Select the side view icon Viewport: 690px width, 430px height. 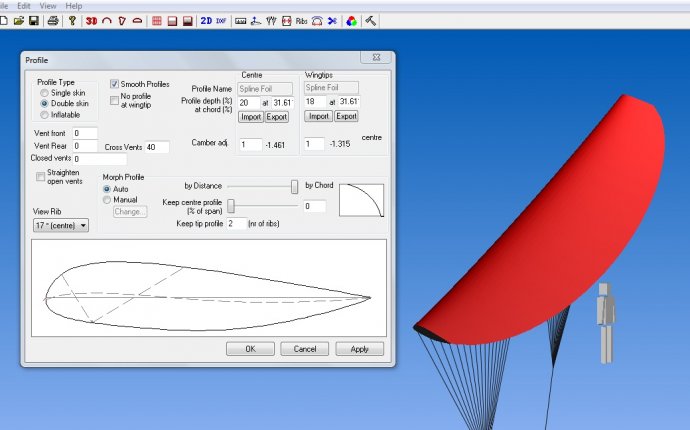122,21
